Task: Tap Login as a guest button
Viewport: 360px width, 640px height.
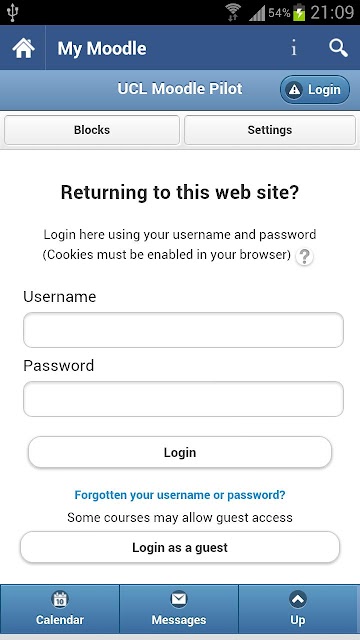Action: point(180,547)
